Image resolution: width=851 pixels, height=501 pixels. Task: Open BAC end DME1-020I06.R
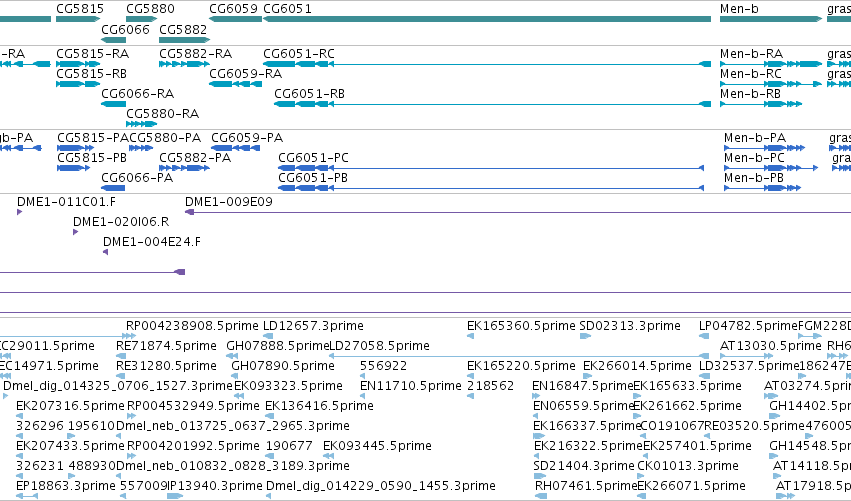pyautogui.click(x=121, y=222)
